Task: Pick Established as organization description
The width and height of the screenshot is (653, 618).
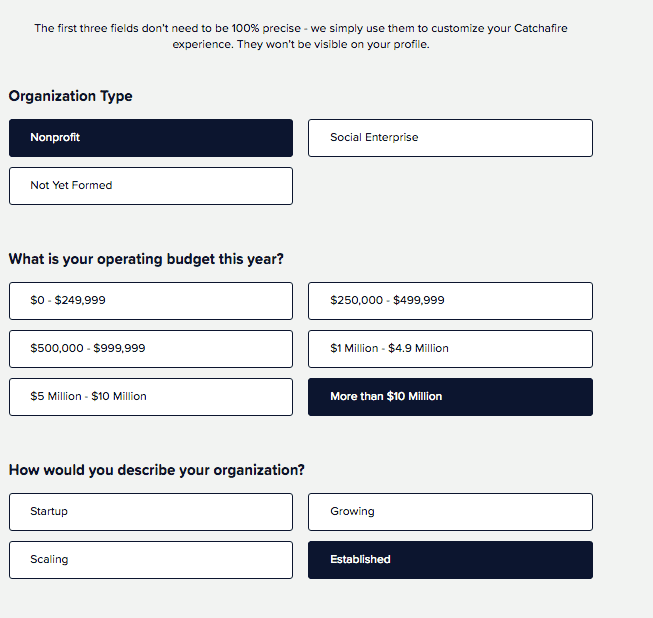Action: click(x=450, y=560)
